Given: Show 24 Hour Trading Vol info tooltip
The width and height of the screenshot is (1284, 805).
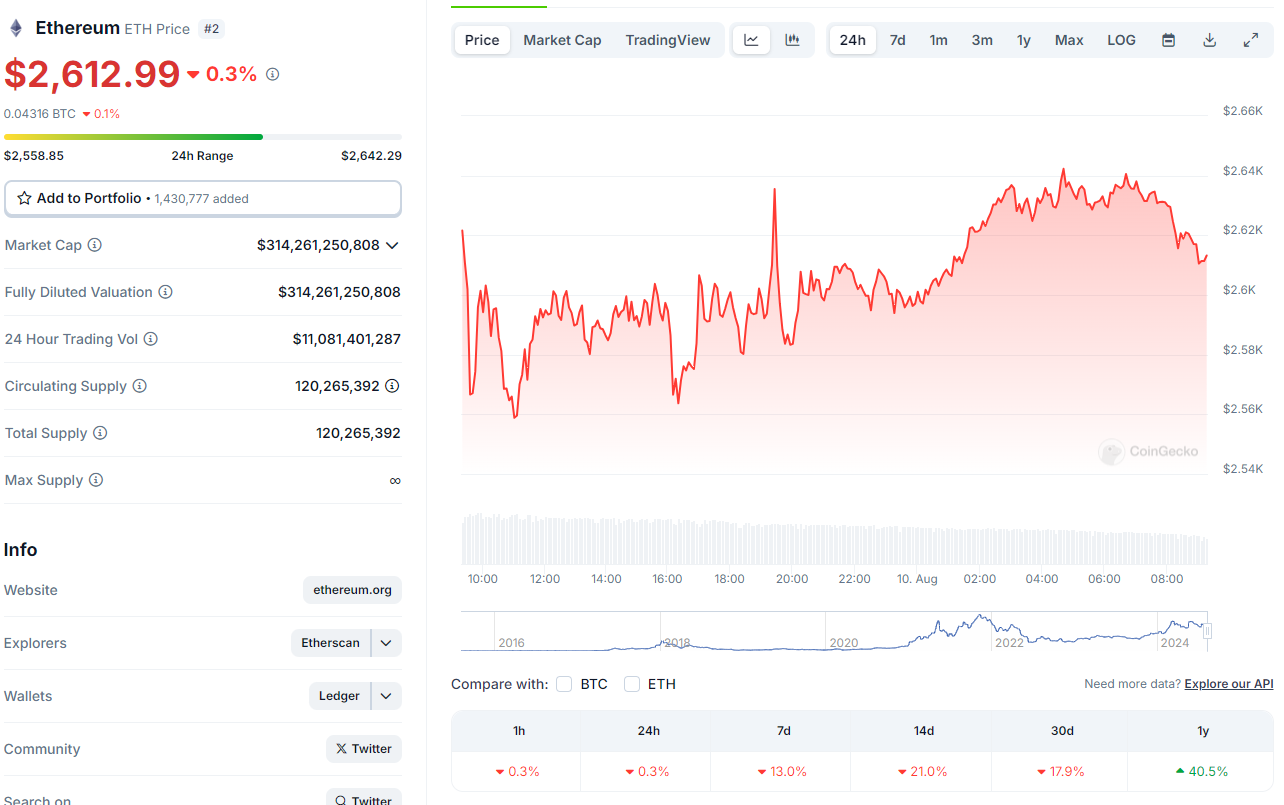Looking at the screenshot, I should pyautogui.click(x=151, y=339).
